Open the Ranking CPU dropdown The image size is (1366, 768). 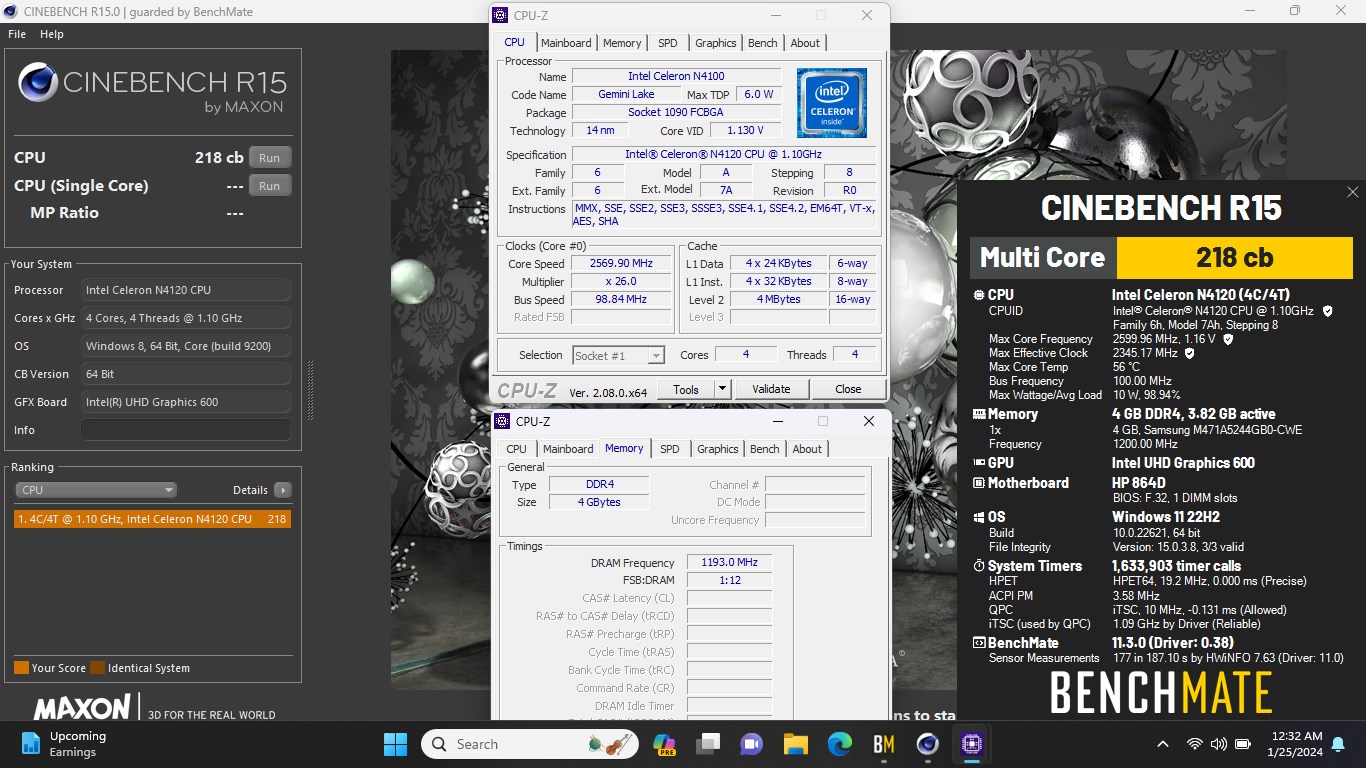pyautogui.click(x=96, y=490)
